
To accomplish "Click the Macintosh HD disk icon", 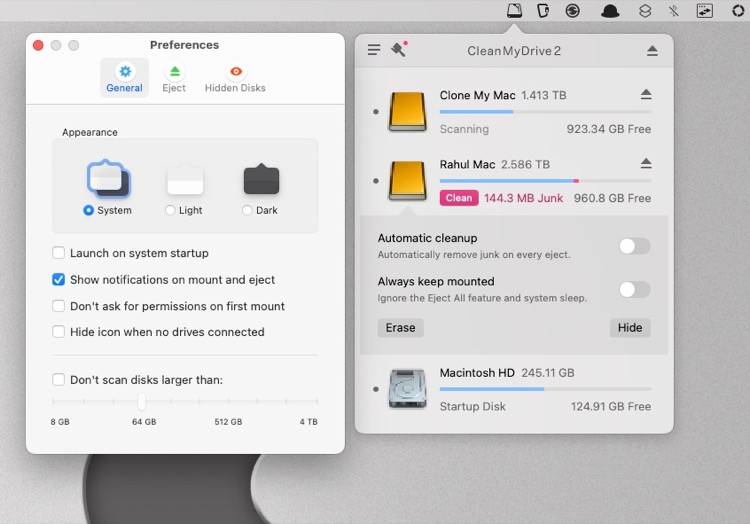I will pos(407,389).
